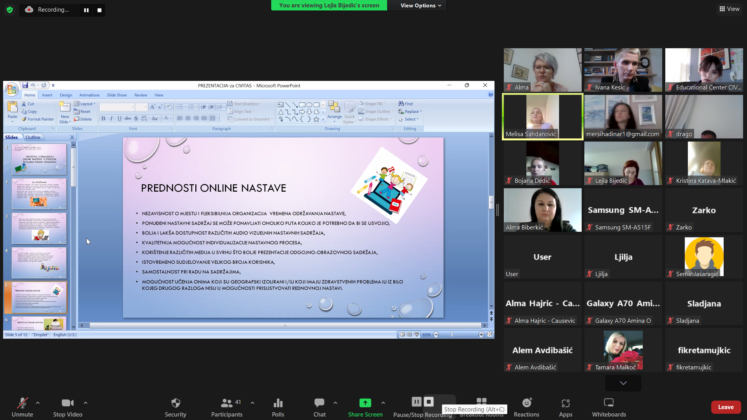Stop the recording from top-left indicator
Image resolution: width=747 pixels, height=420 pixels.
pos(99,10)
